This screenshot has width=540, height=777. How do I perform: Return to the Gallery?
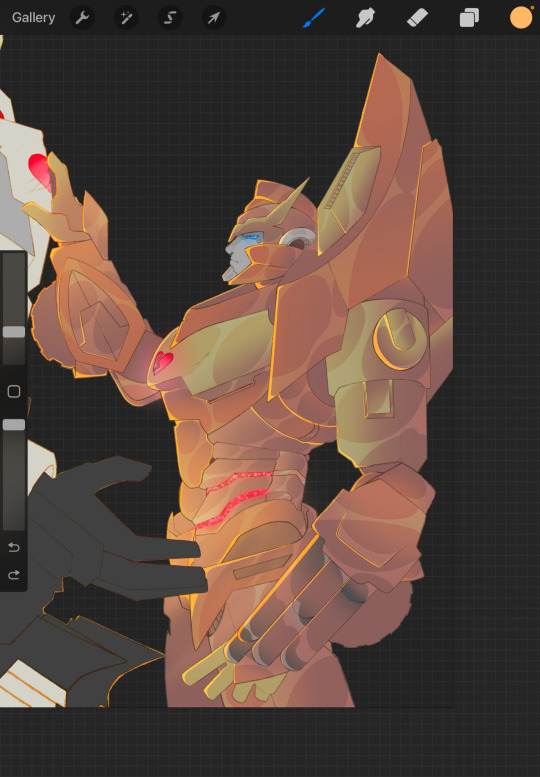tap(33, 18)
